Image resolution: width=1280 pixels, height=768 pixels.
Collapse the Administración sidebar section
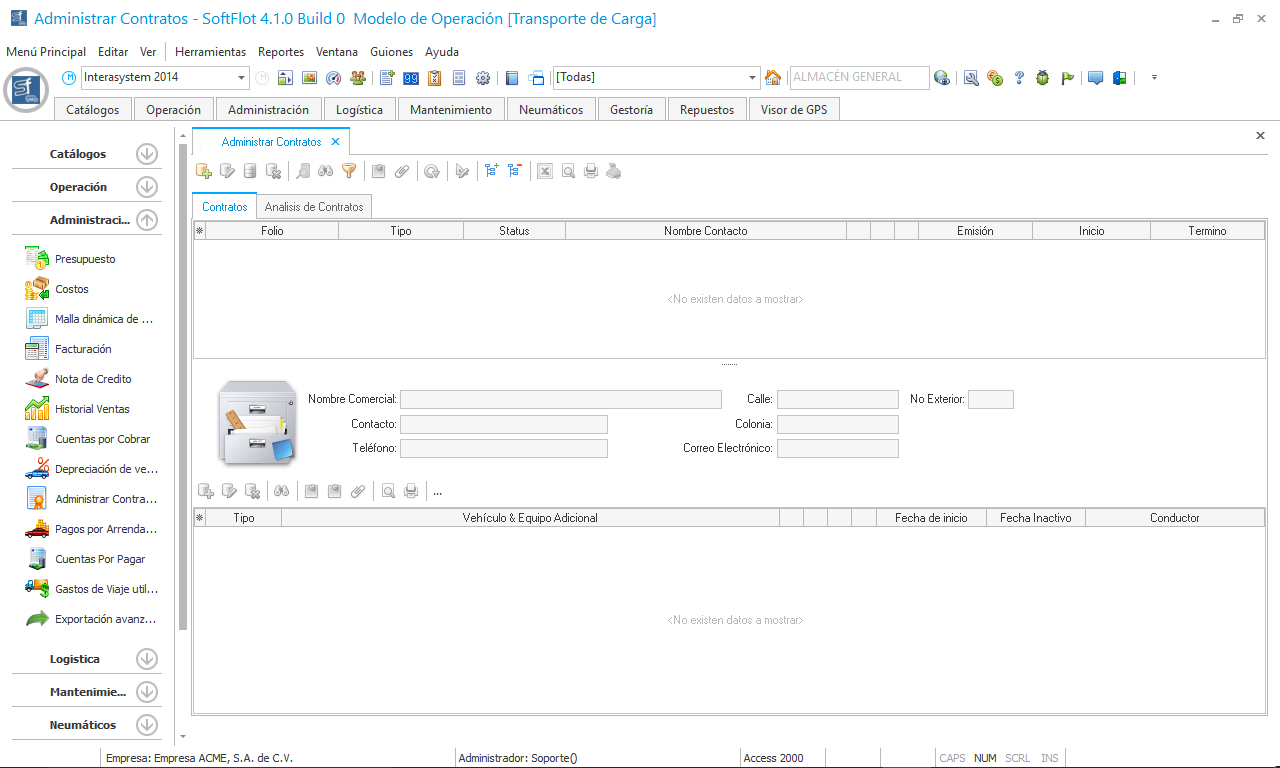pos(147,220)
